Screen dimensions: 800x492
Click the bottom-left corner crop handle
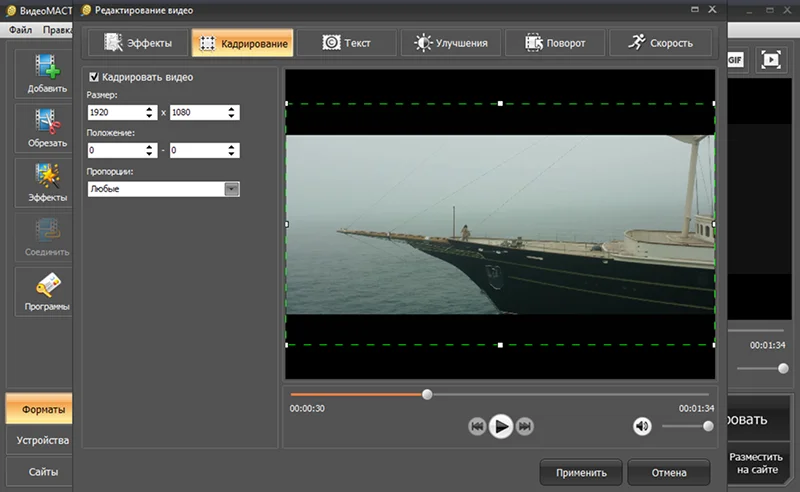(x=287, y=345)
